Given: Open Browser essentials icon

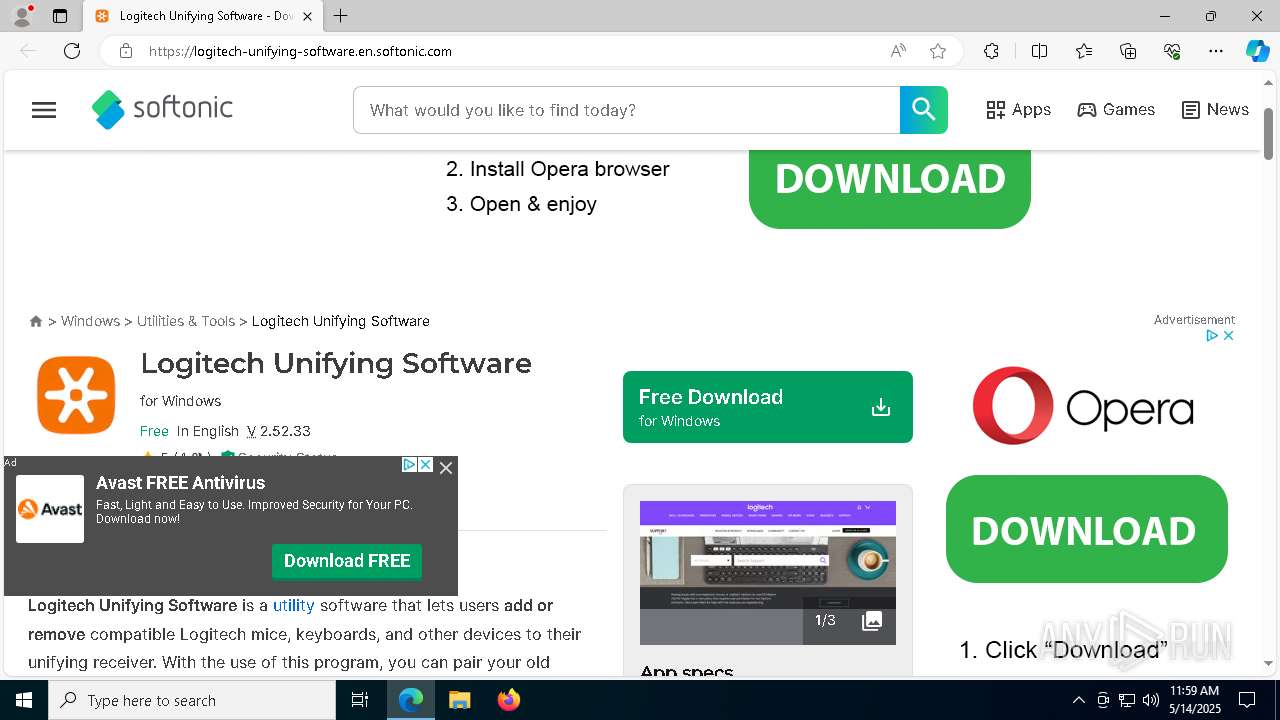Looking at the screenshot, I should tap(1172, 51).
